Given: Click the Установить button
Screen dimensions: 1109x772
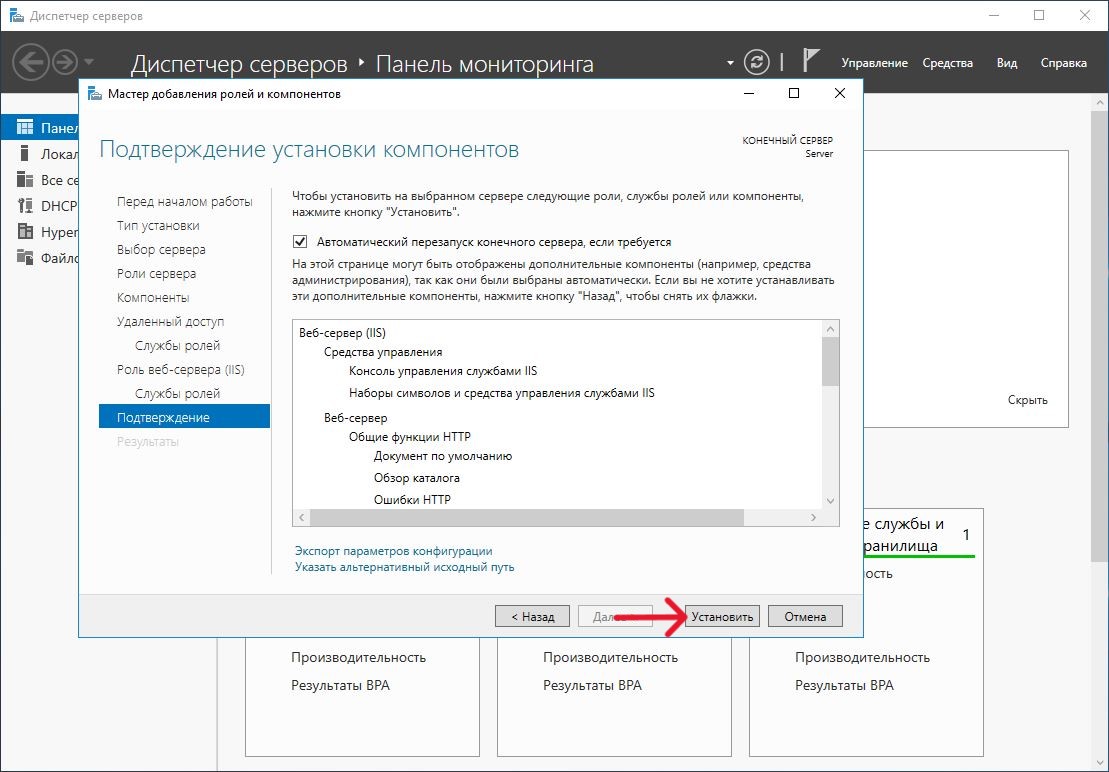Looking at the screenshot, I should tap(722, 617).
